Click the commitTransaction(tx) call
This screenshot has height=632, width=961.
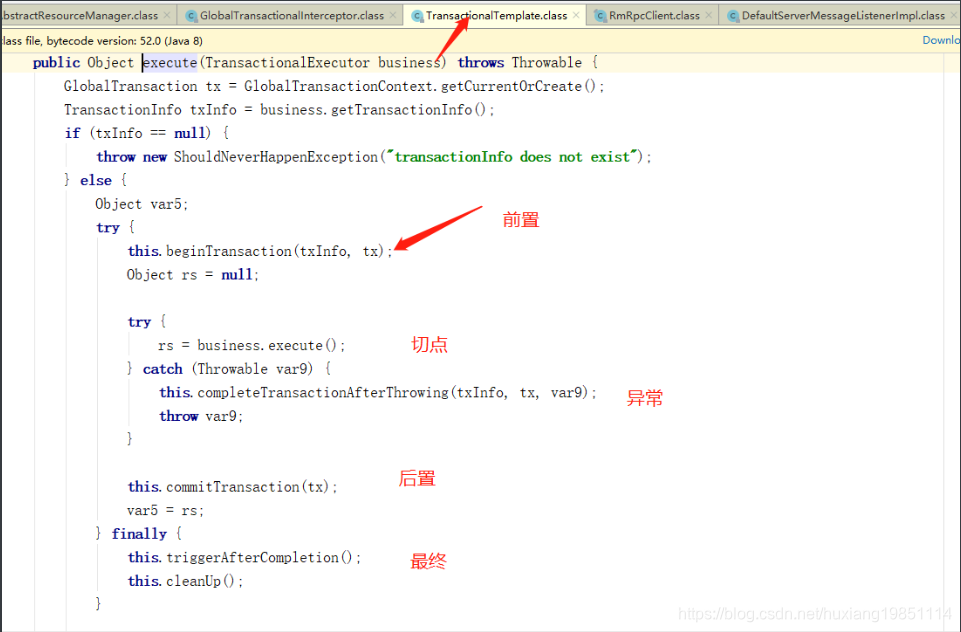click(x=248, y=487)
